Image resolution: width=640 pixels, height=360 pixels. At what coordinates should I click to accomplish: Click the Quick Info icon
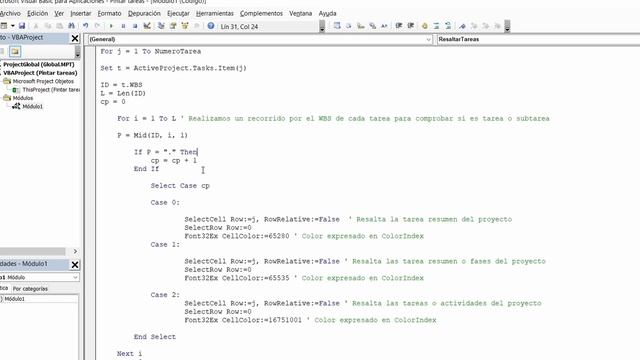pos(360,26)
